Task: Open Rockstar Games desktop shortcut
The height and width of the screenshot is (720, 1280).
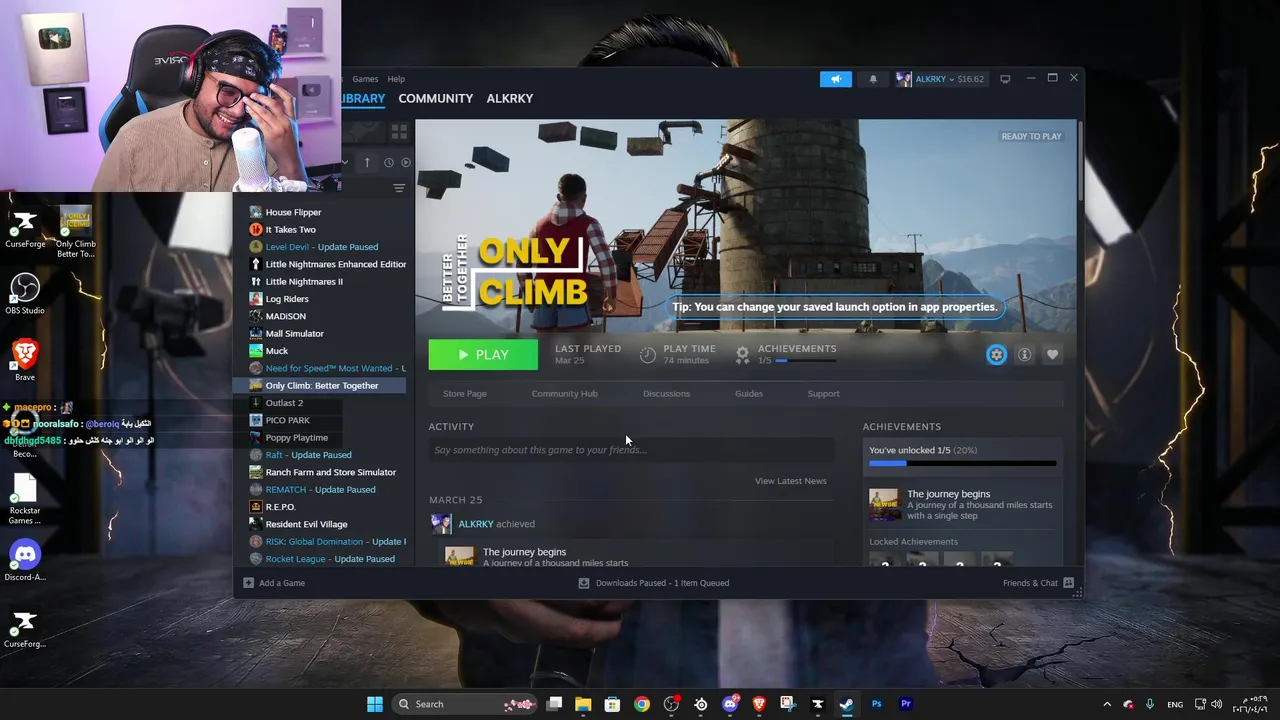Action: click(x=25, y=498)
